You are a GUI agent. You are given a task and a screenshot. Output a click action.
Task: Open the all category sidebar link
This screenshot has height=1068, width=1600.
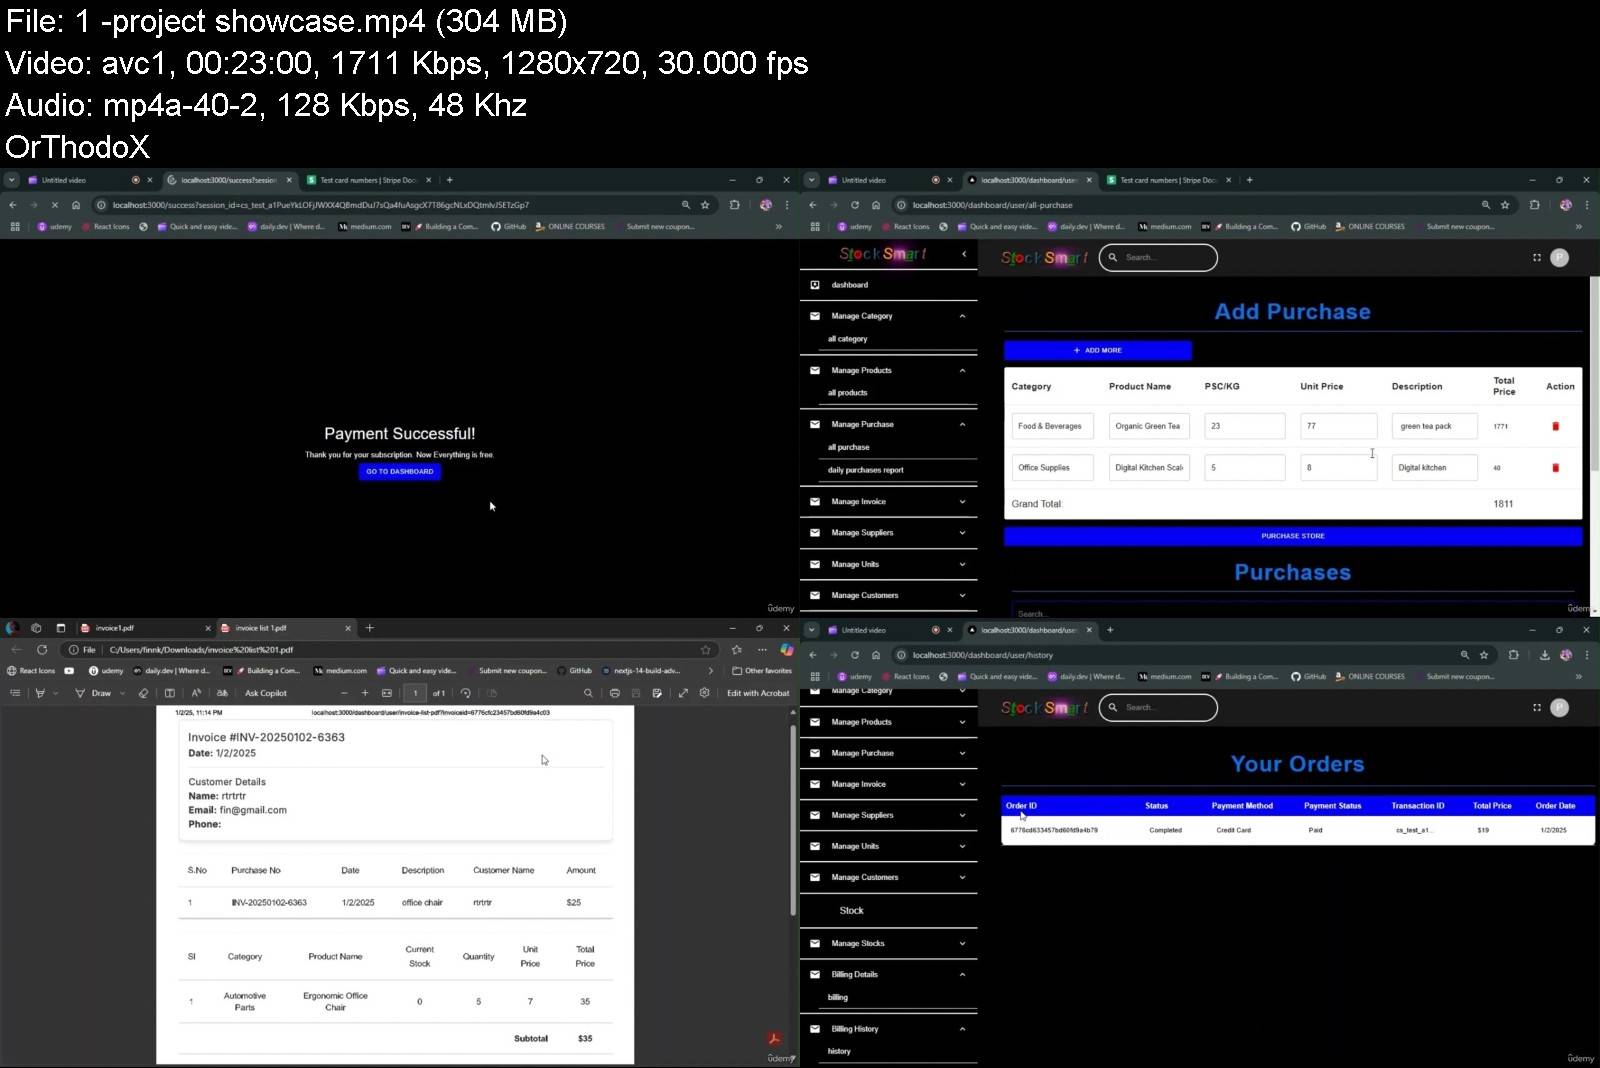(847, 339)
